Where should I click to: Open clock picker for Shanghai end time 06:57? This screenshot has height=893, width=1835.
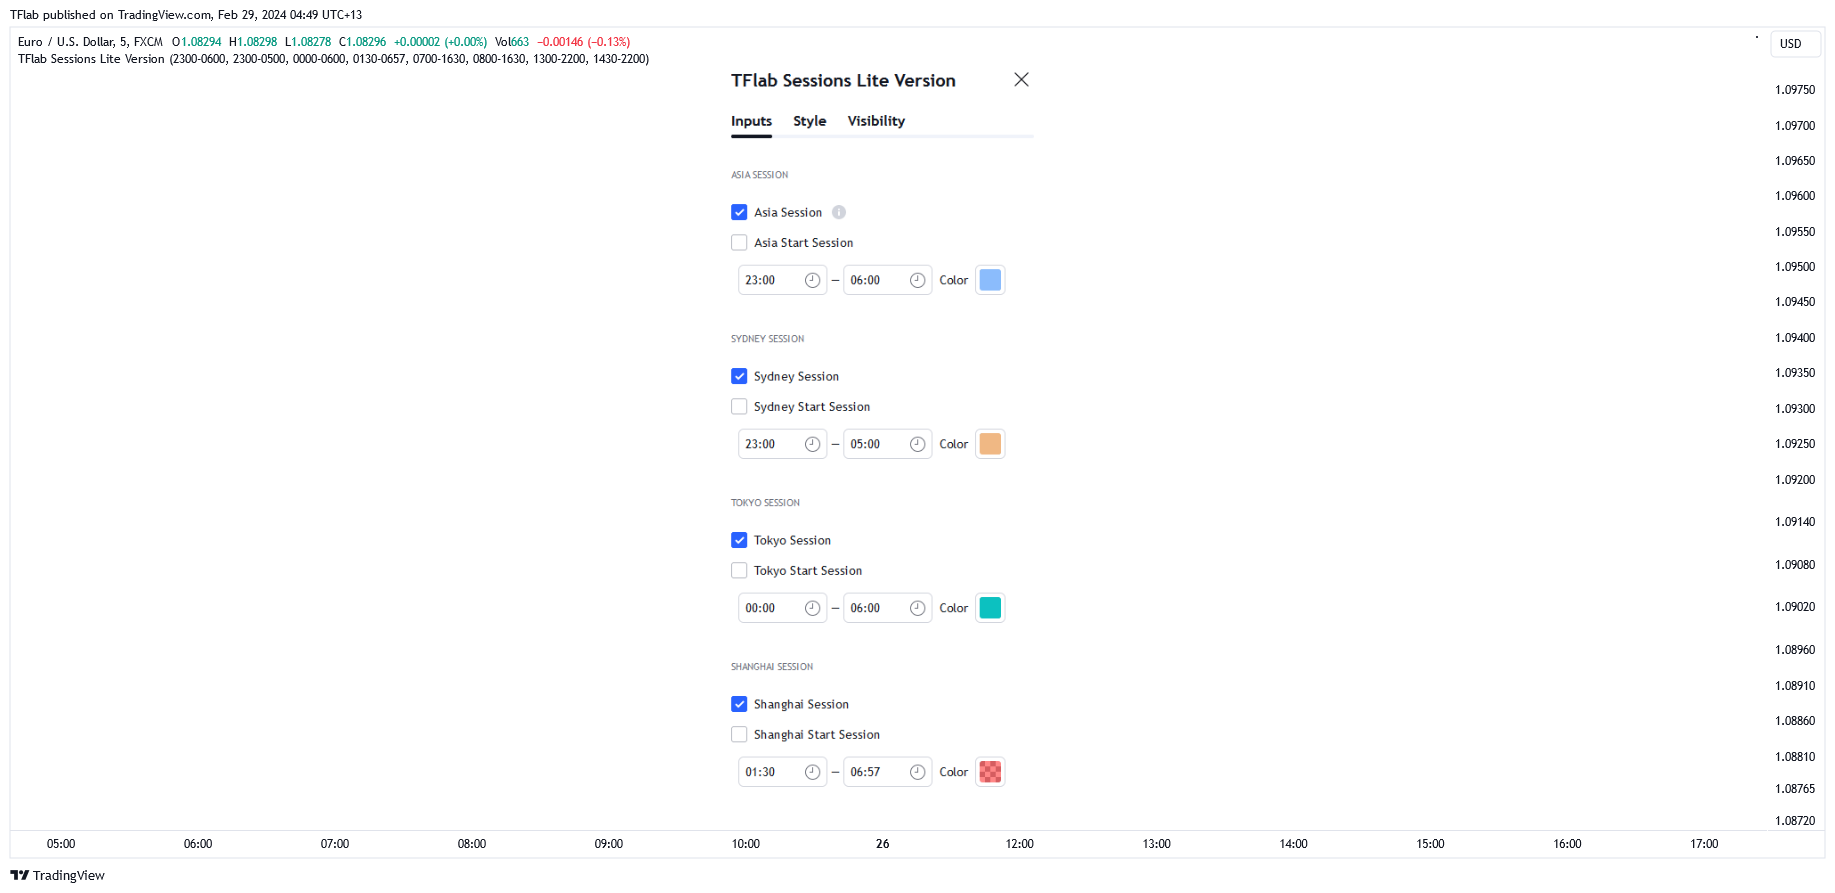917,772
